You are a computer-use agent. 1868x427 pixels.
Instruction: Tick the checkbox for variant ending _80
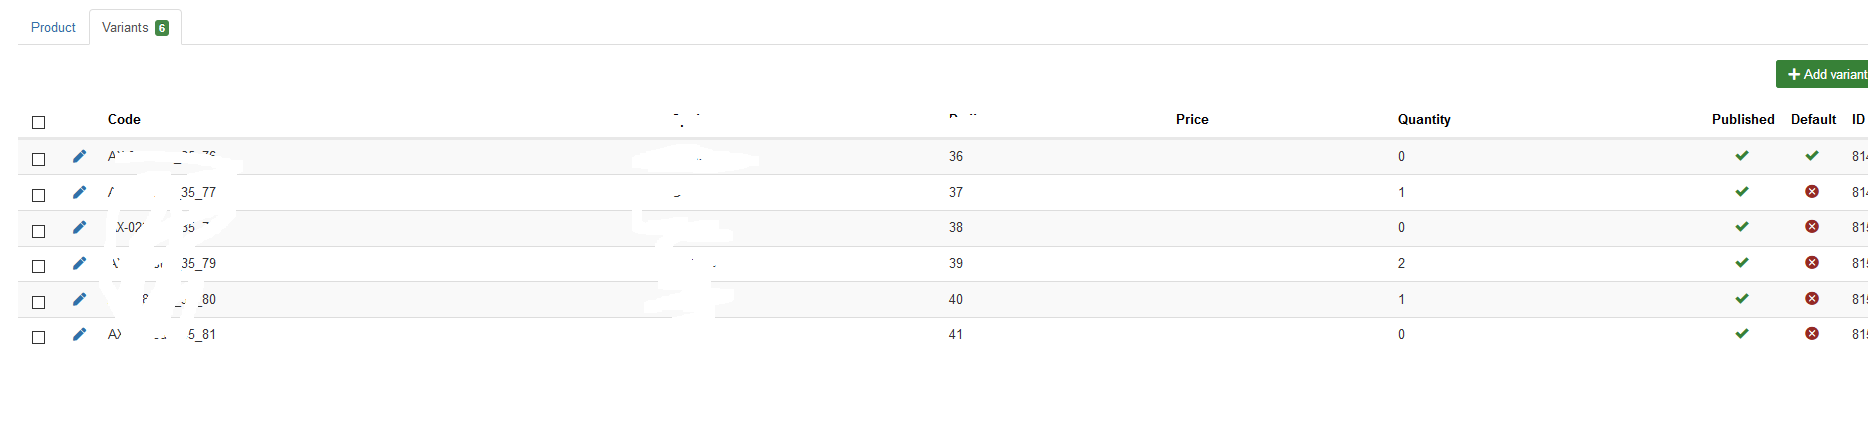point(39,302)
